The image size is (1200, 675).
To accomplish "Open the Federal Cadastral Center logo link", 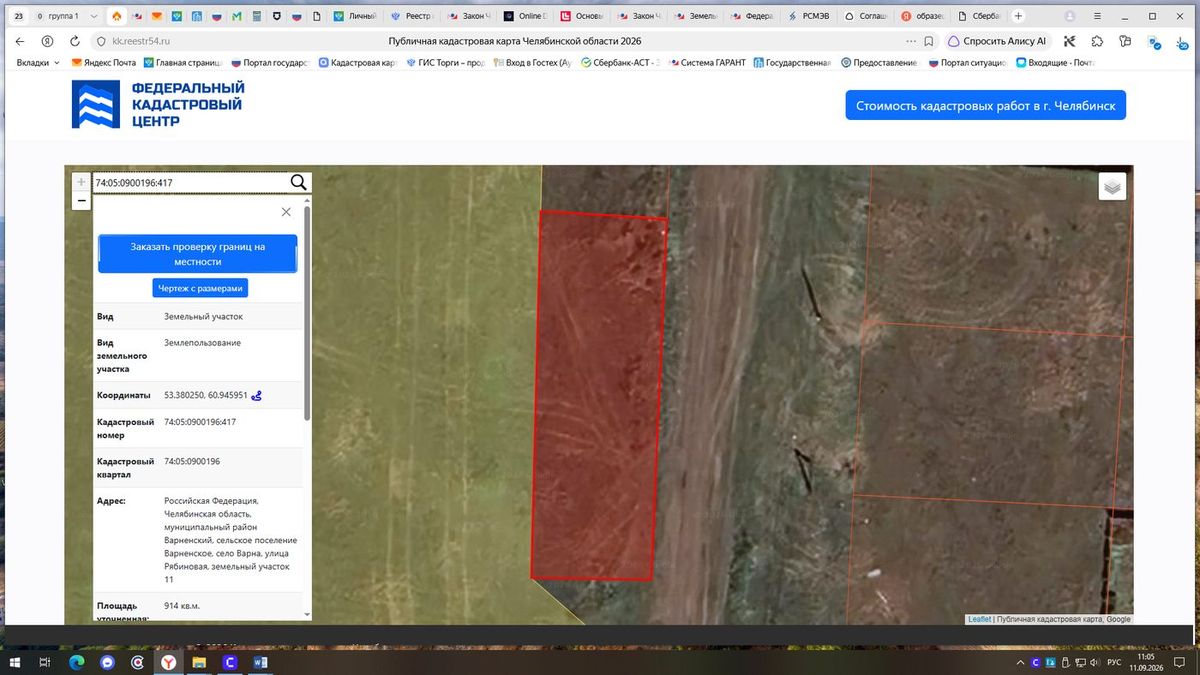I will 158,104.
